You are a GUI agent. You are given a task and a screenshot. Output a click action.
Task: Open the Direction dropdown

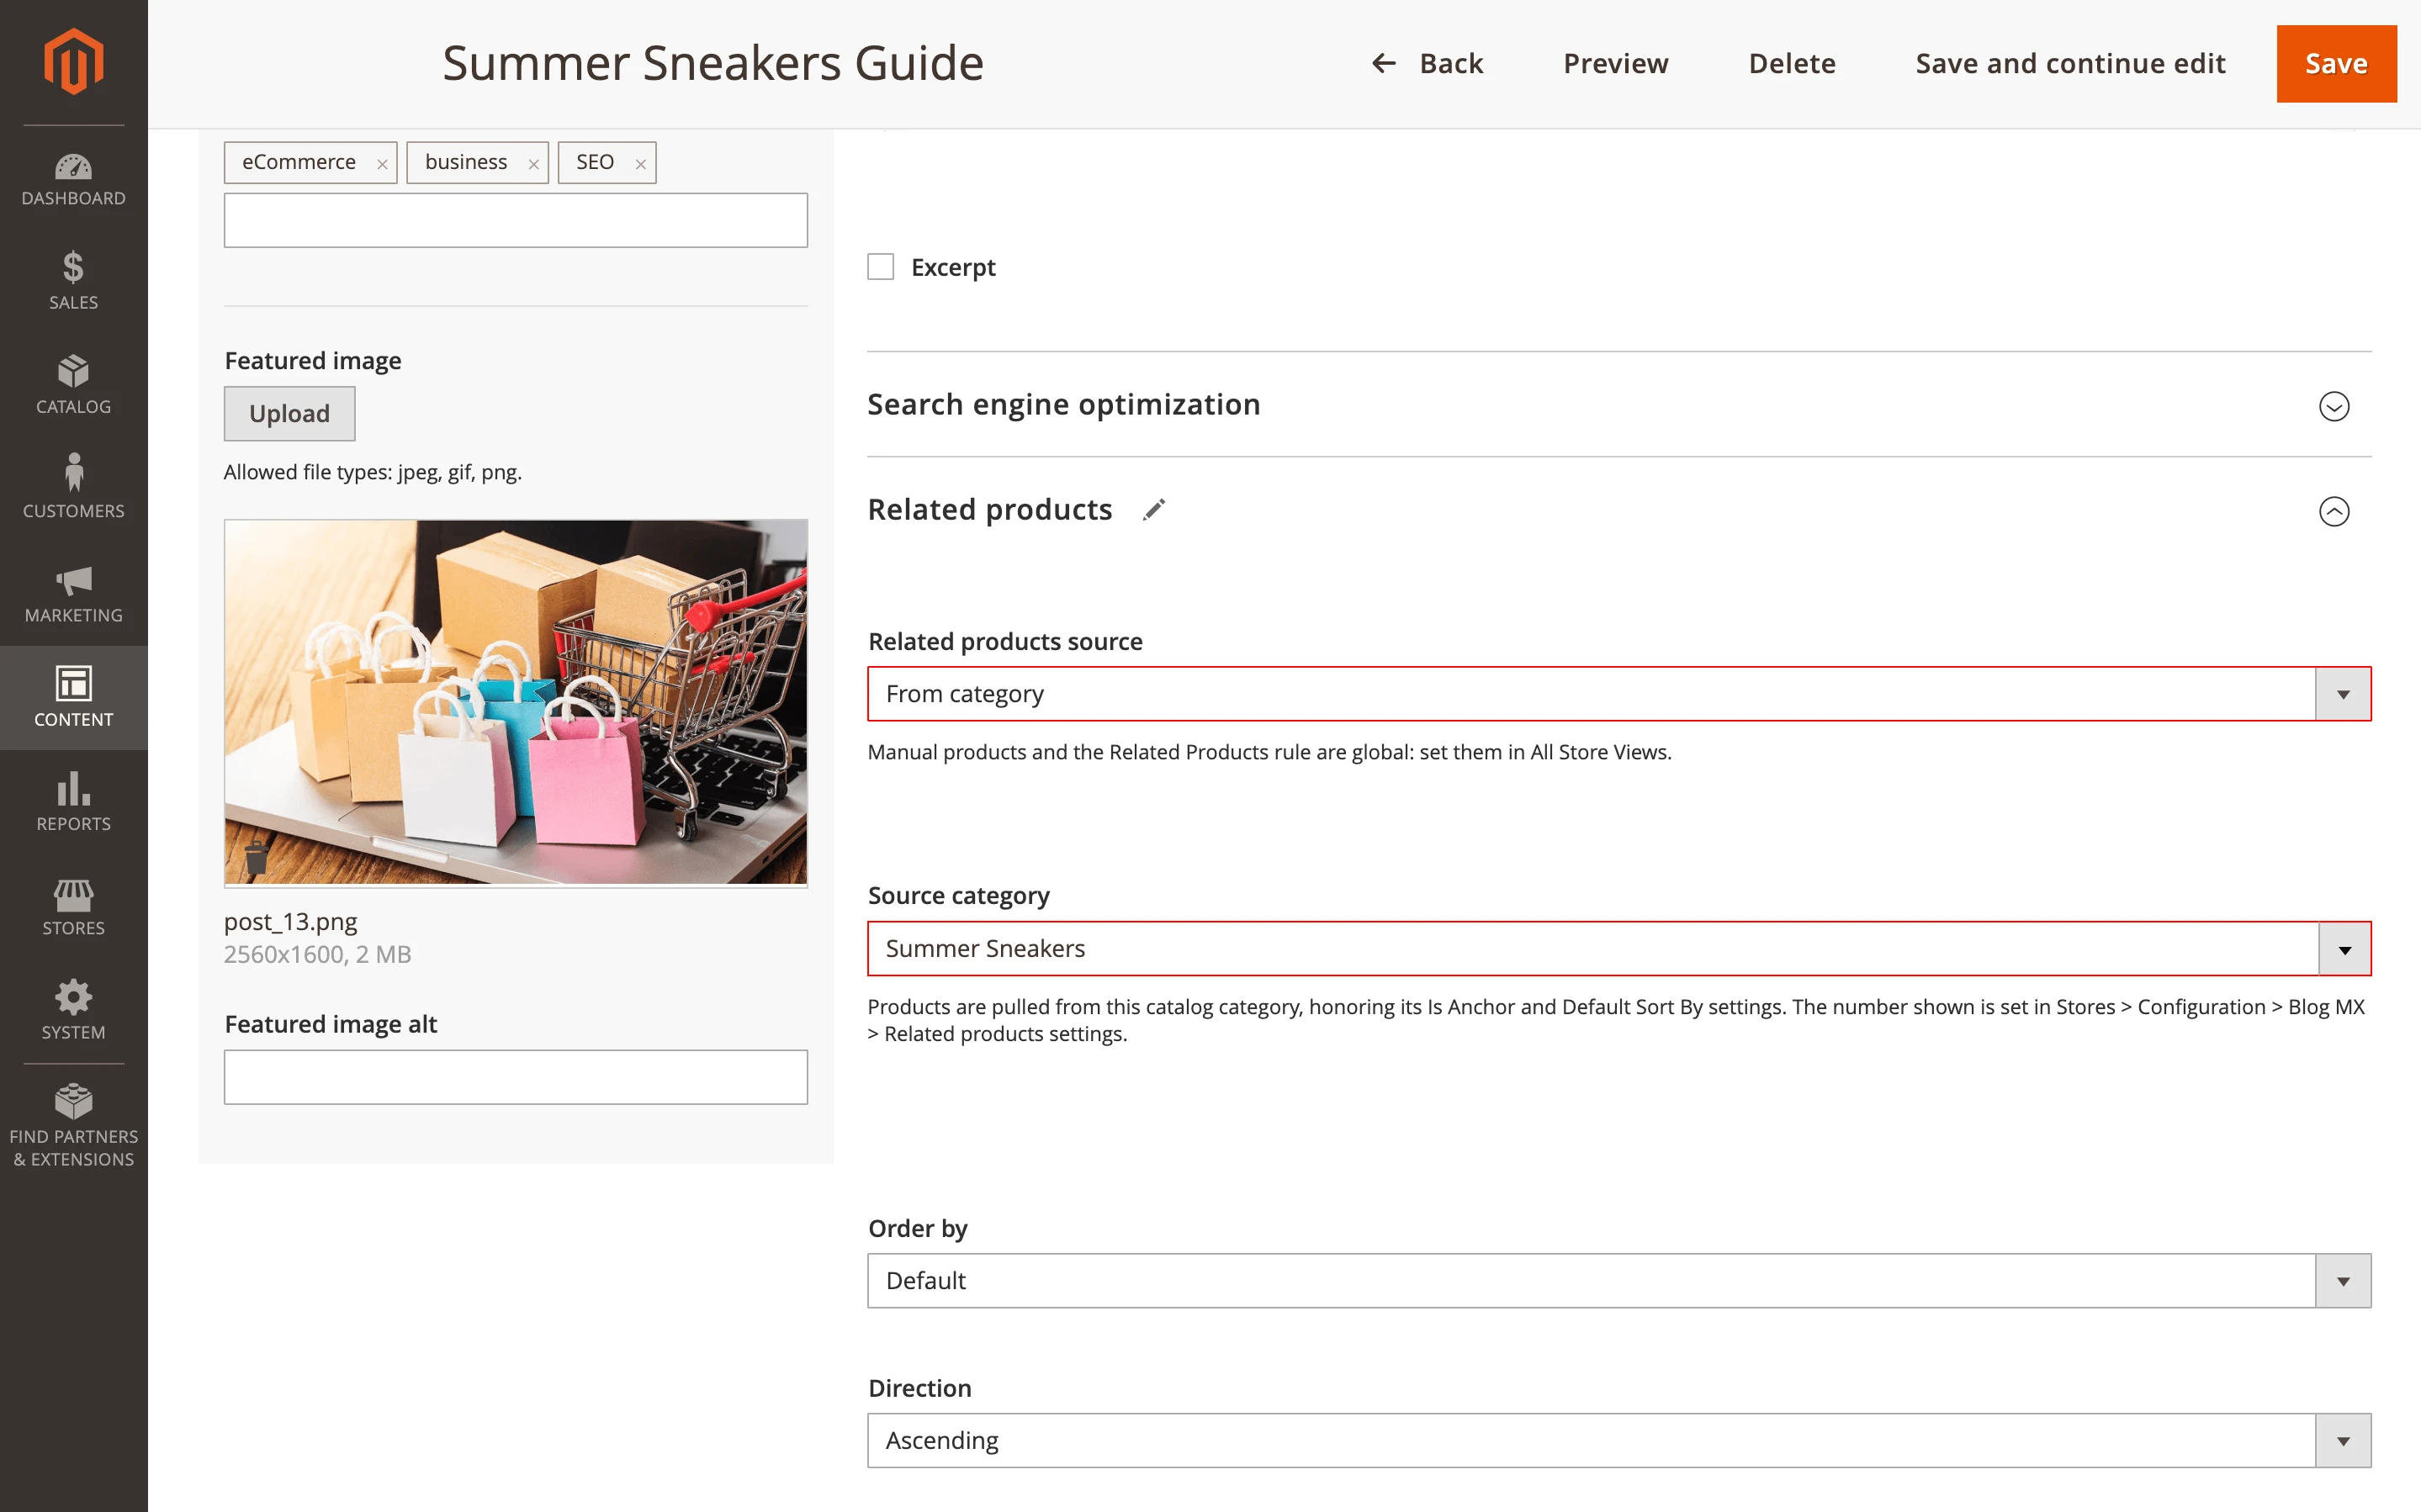(1619, 1441)
